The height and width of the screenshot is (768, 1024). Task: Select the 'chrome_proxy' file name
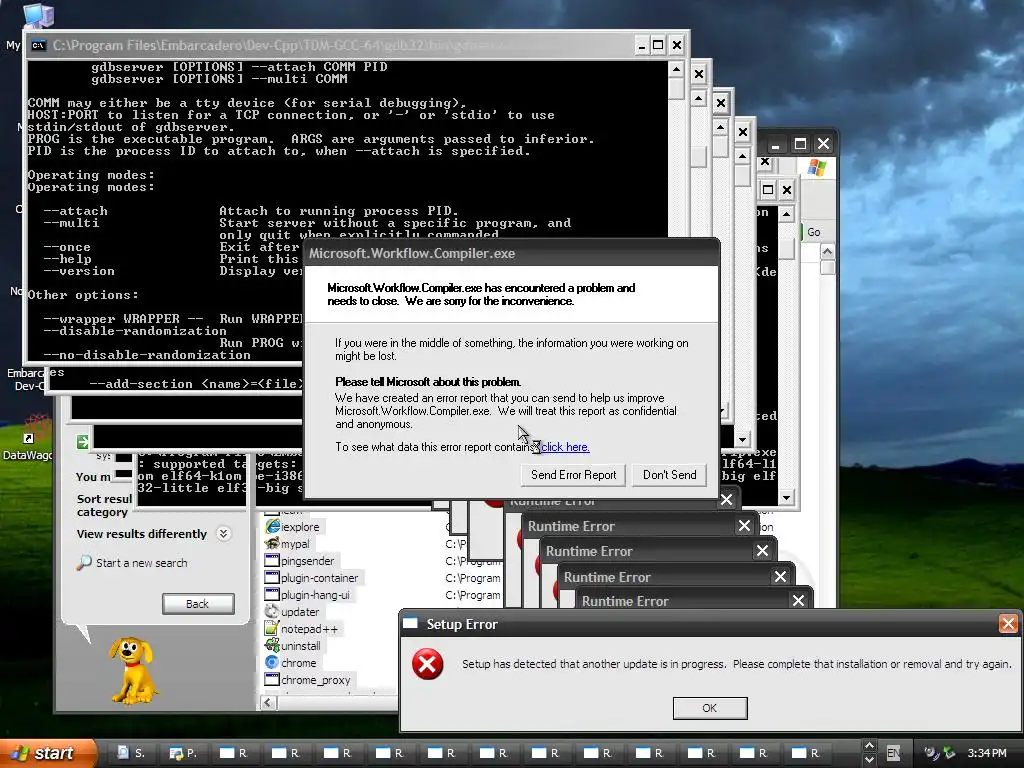pos(316,680)
